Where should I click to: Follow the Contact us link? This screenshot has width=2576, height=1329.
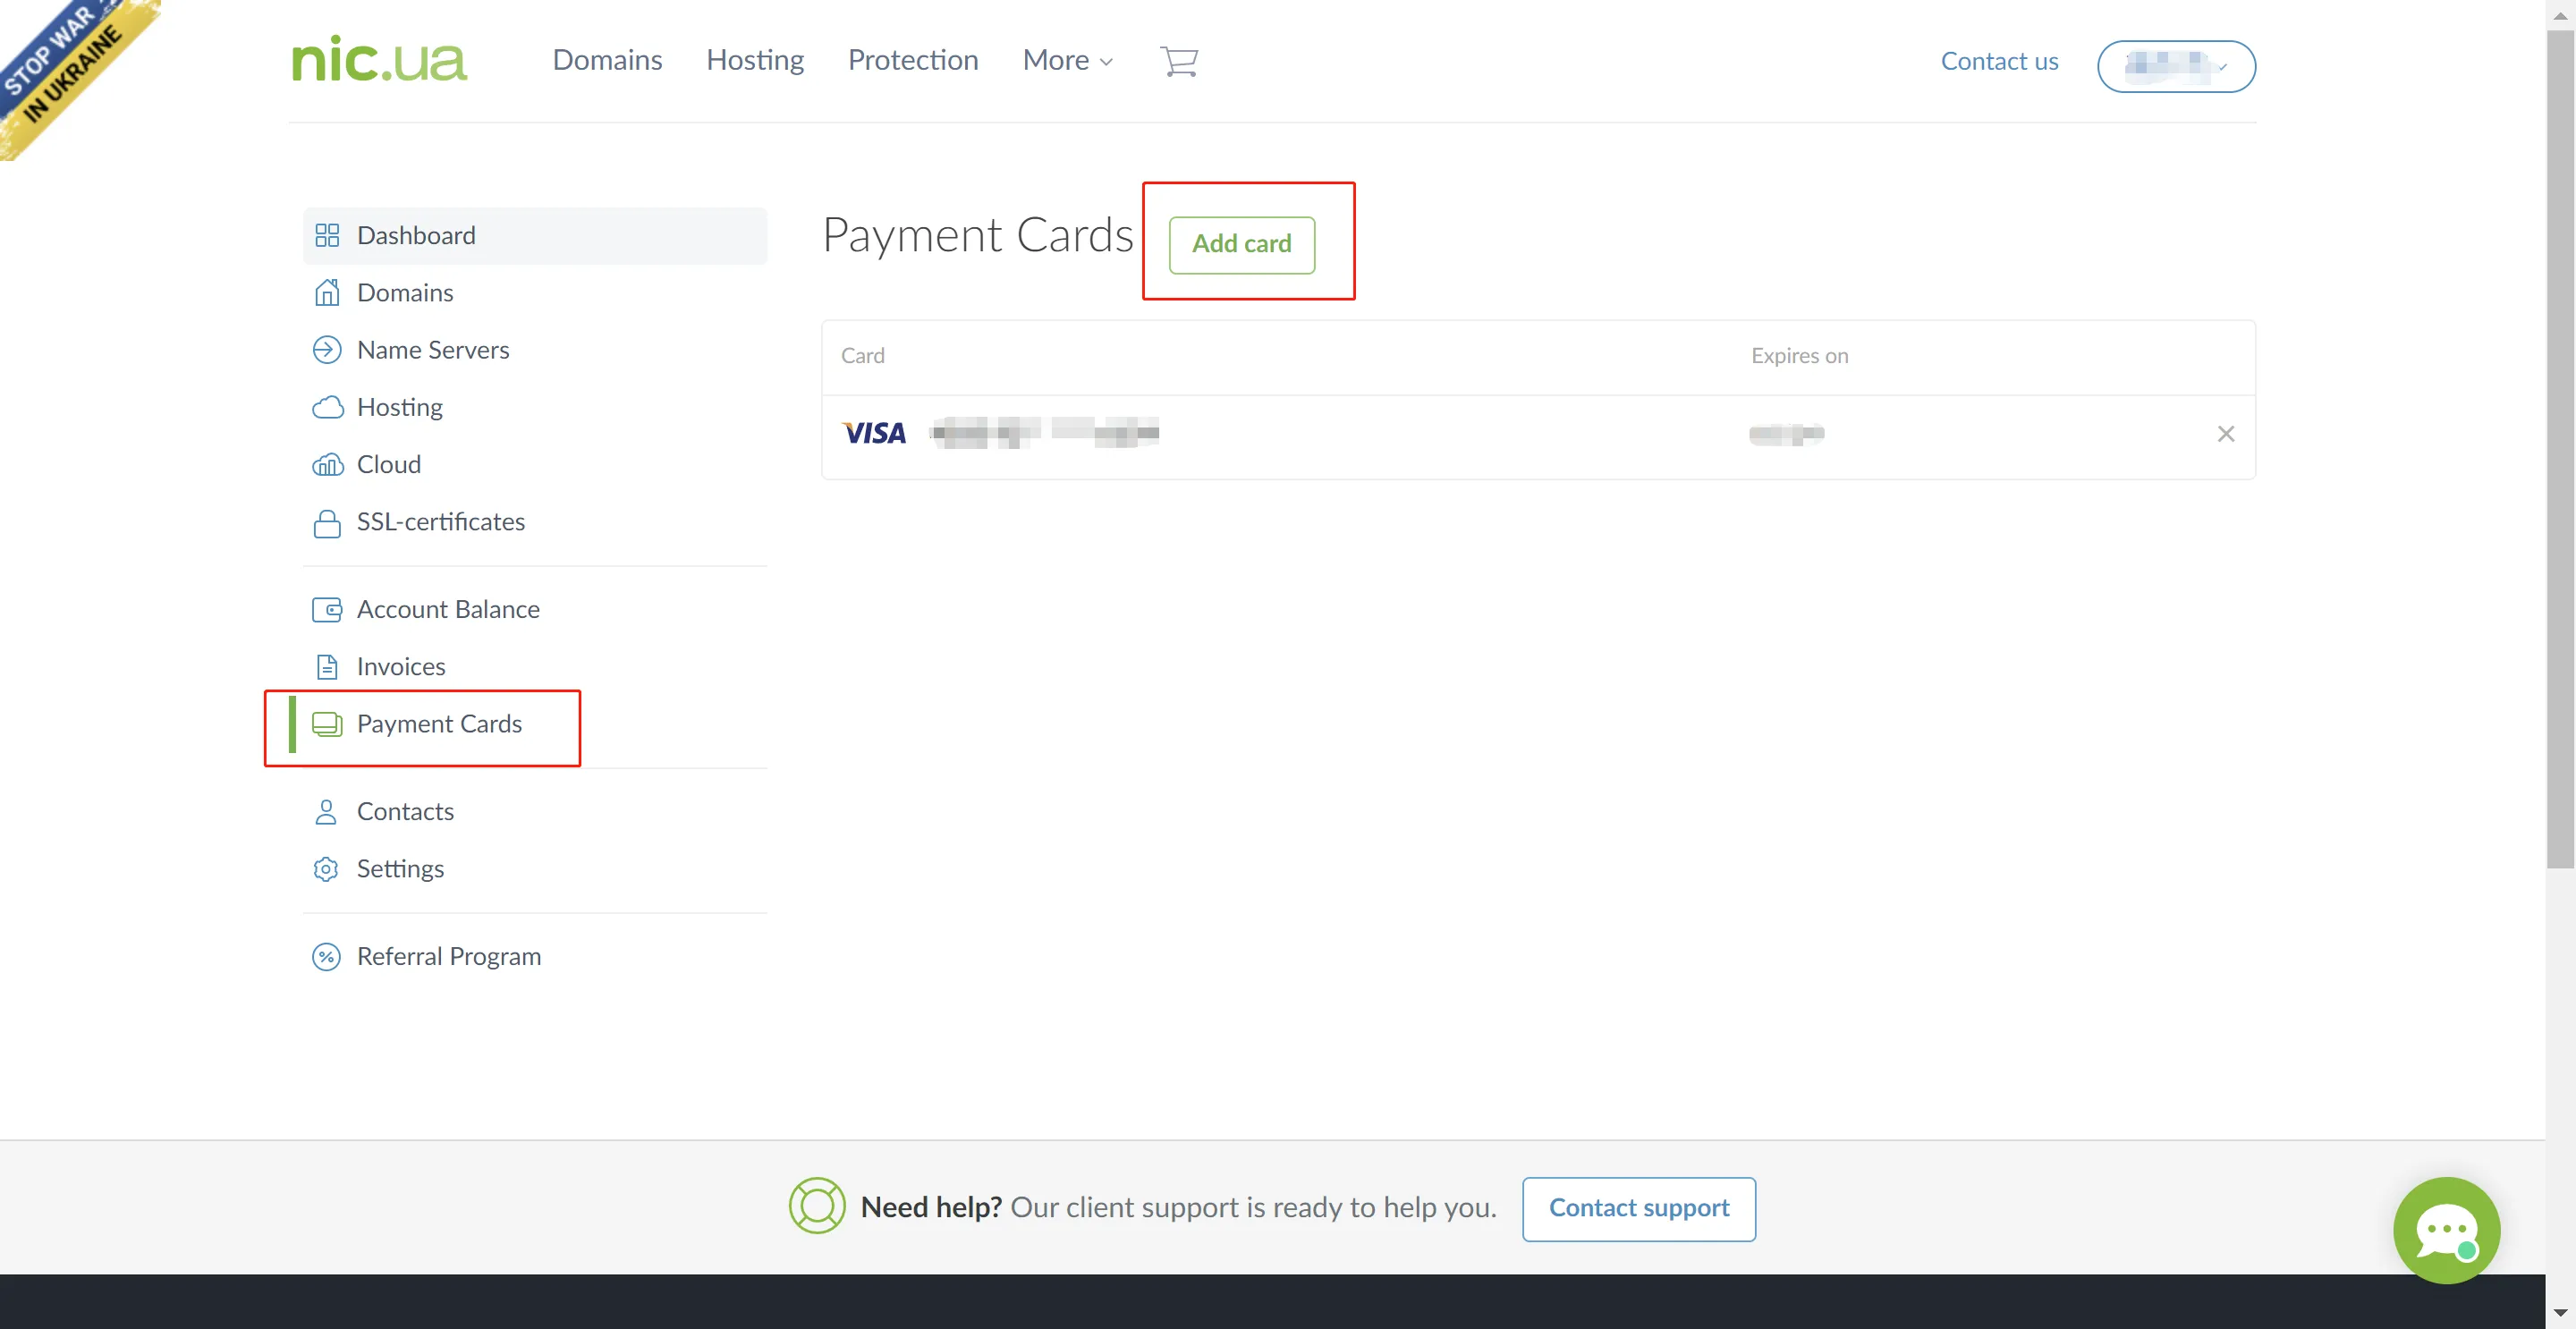tap(1998, 62)
